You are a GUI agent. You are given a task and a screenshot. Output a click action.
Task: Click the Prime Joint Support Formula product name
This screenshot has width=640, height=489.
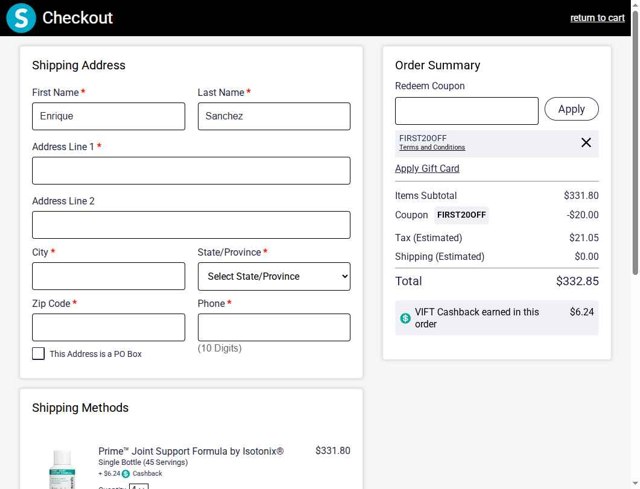[191, 451]
